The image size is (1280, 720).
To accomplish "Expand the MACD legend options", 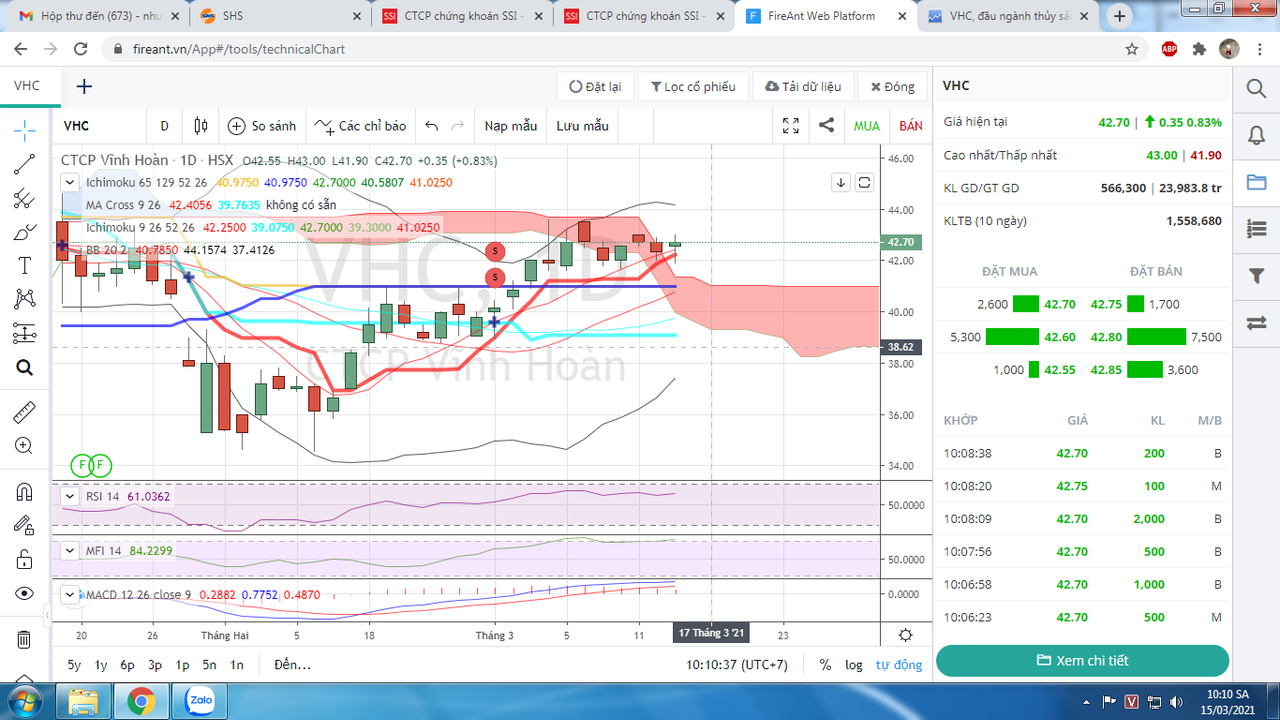I will coord(70,595).
